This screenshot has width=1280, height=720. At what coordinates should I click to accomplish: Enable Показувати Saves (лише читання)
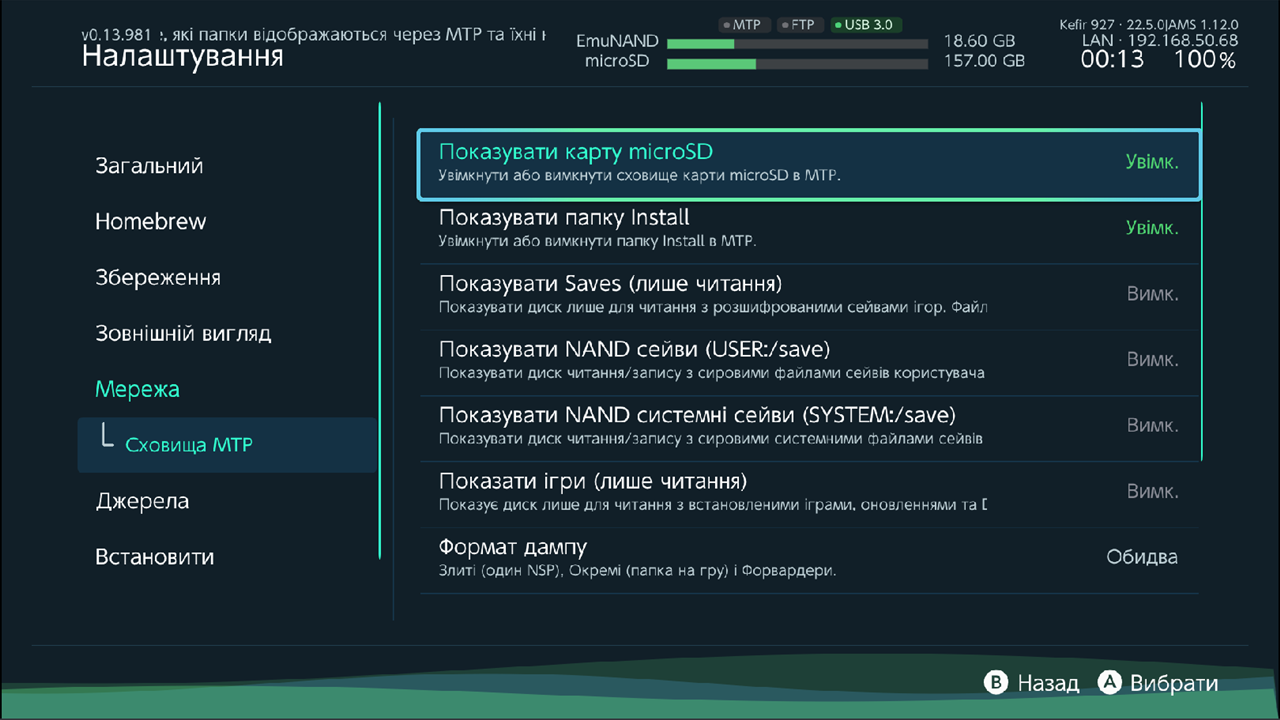[809, 296]
